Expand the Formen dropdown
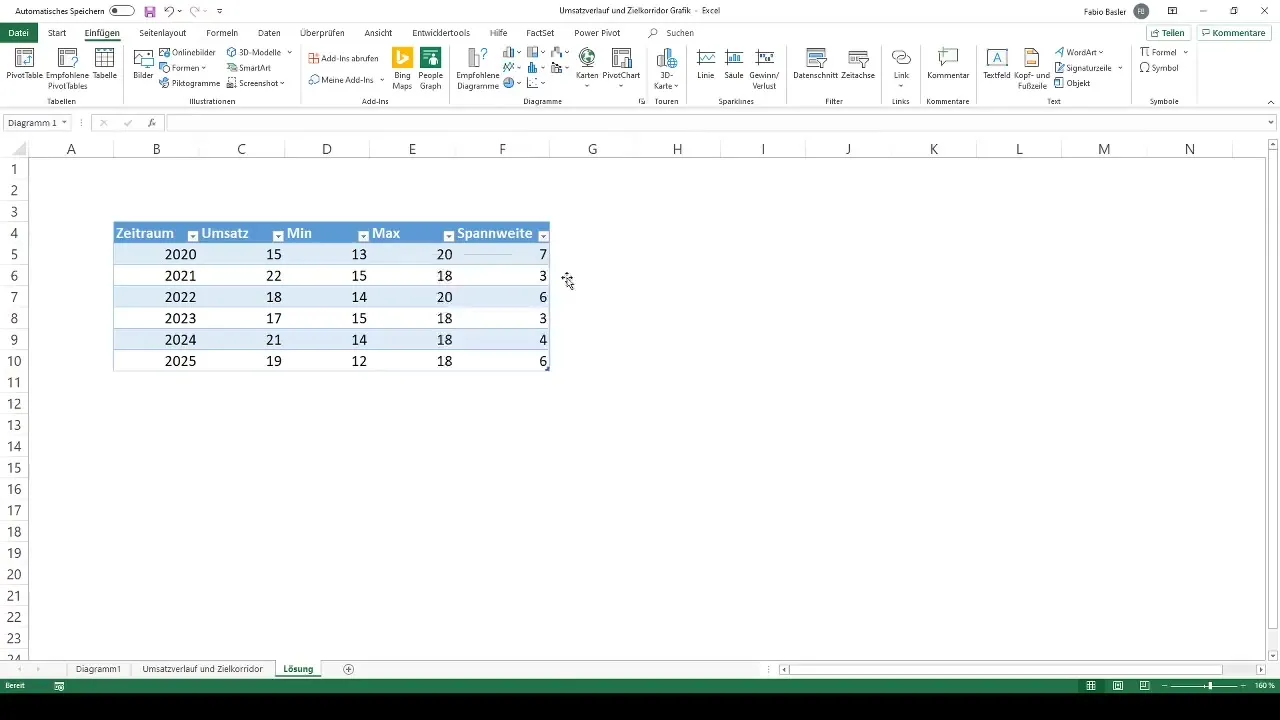 [204, 68]
